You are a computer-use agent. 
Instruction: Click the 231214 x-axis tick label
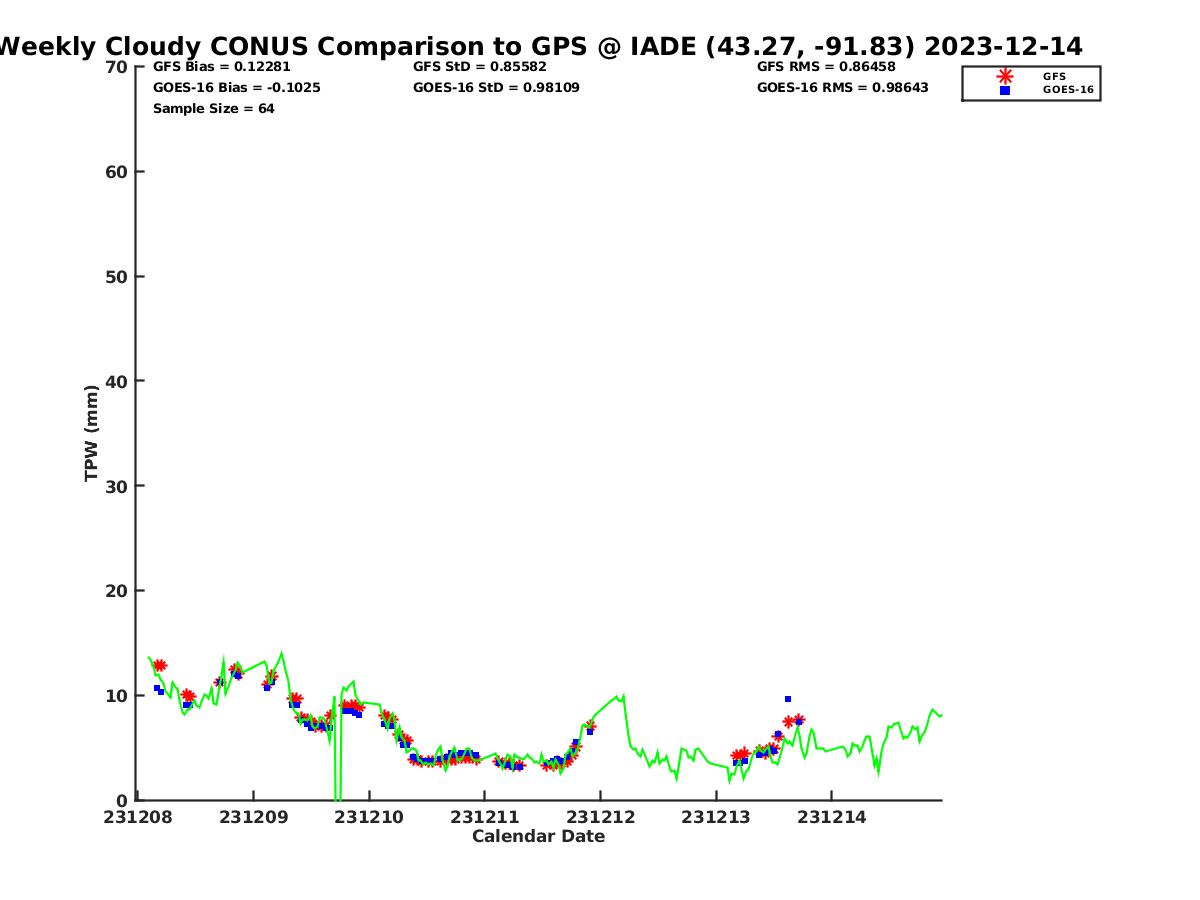coord(832,818)
